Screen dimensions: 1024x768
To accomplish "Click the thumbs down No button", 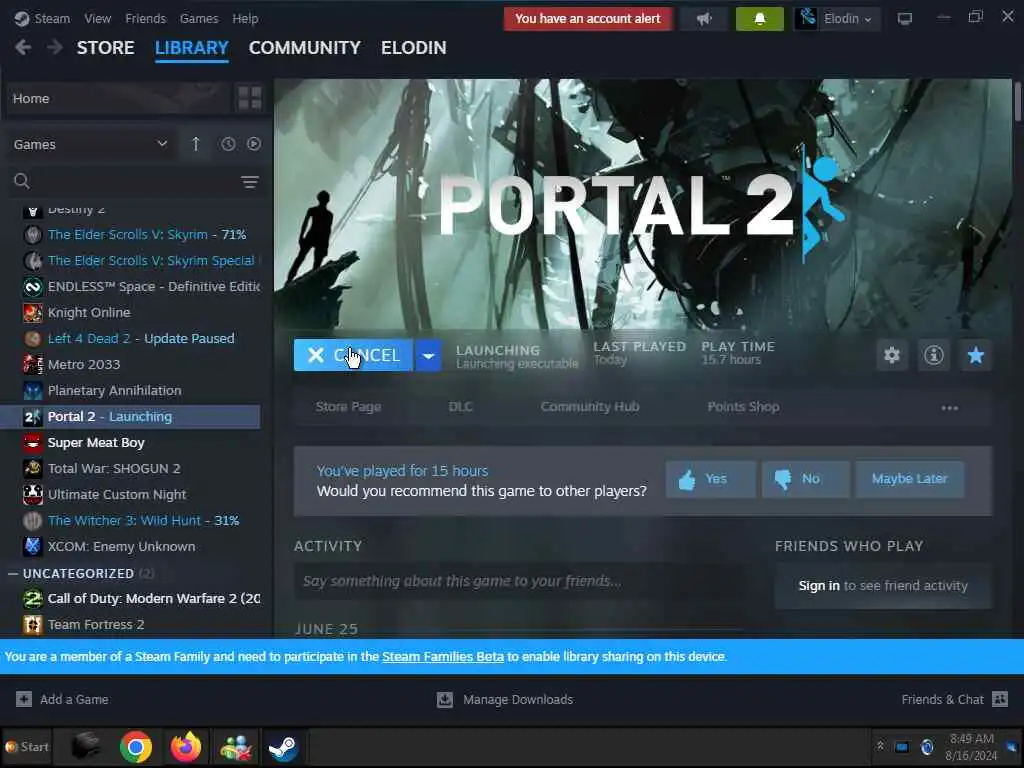I will pyautogui.click(x=805, y=479).
